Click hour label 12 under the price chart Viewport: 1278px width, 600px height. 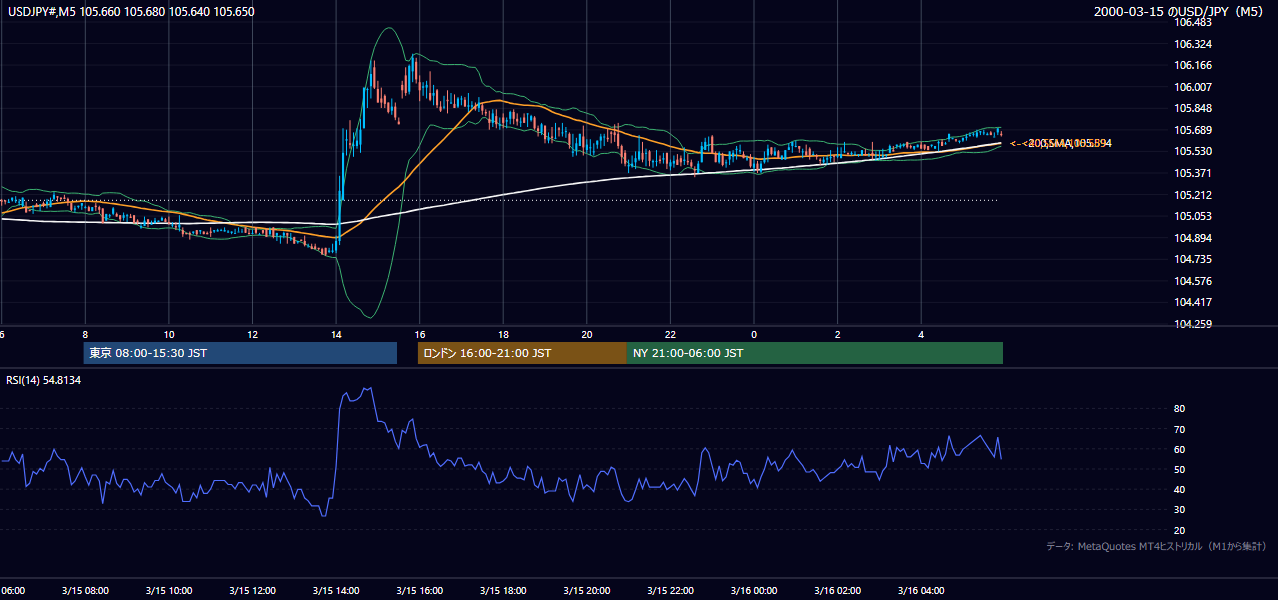(253, 334)
